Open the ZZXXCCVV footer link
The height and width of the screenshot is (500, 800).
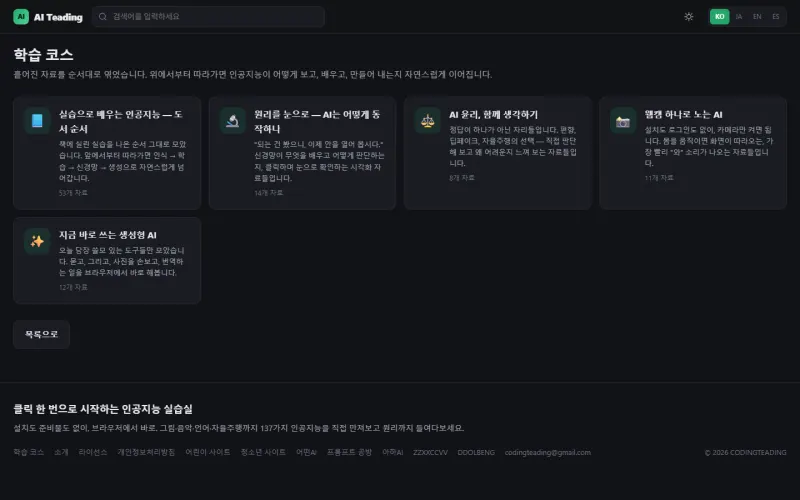pos(430,452)
